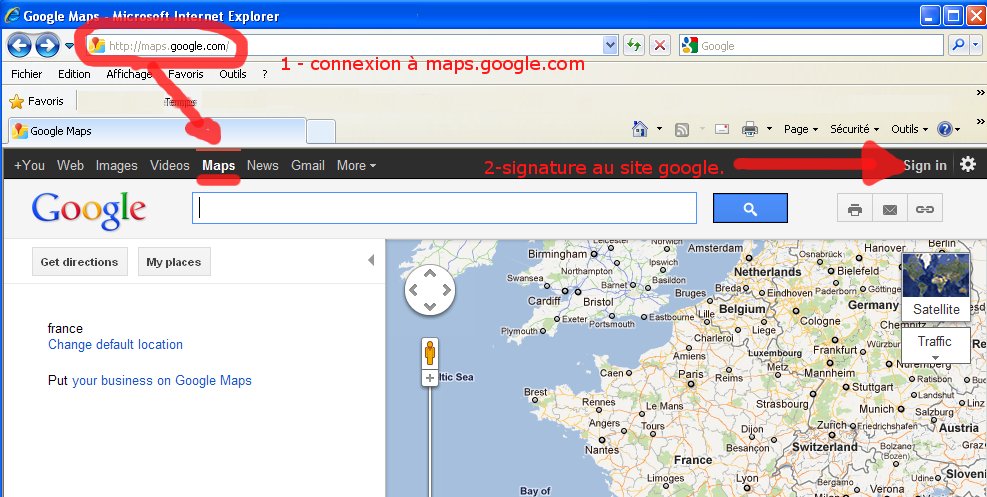
Task: Open a new blank tab
Action: coord(320,131)
